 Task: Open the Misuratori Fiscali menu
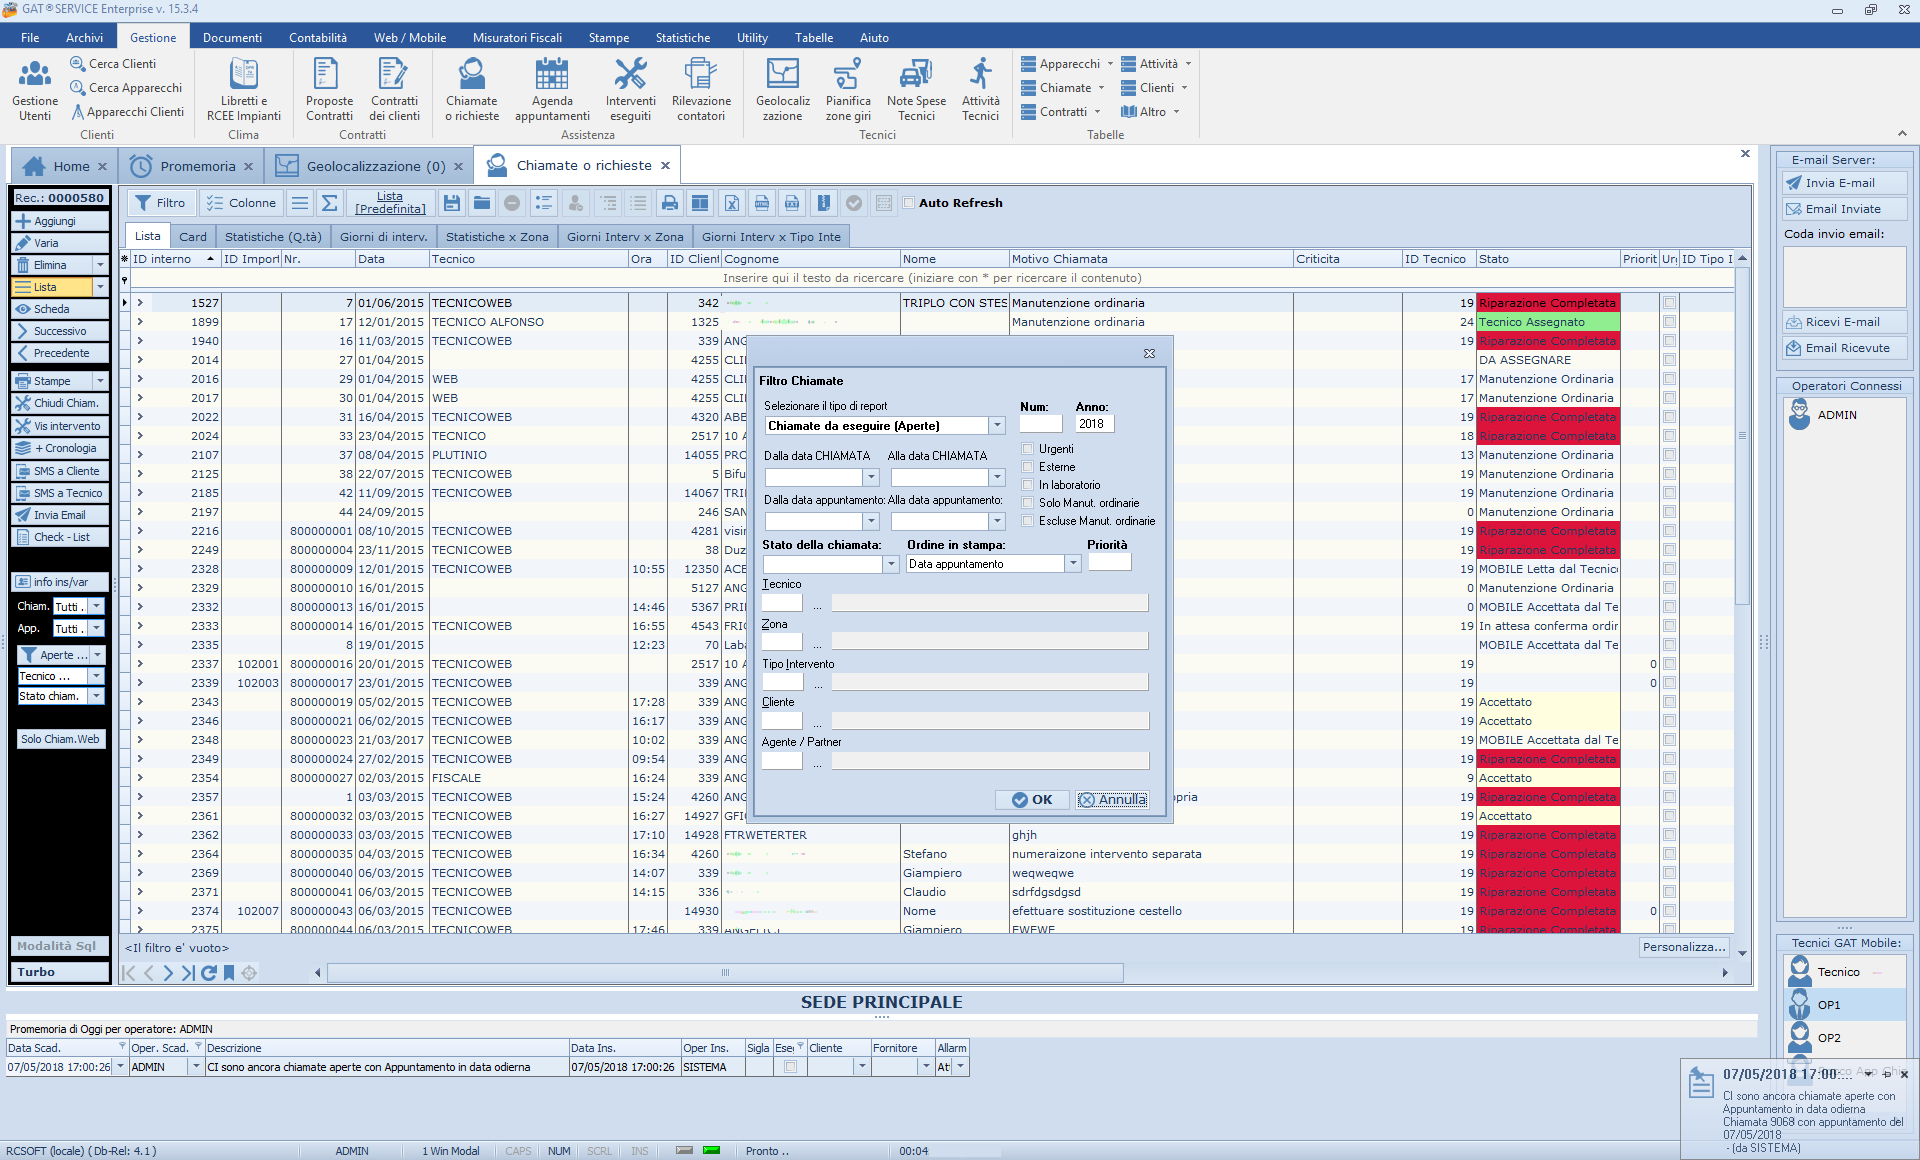(x=517, y=38)
